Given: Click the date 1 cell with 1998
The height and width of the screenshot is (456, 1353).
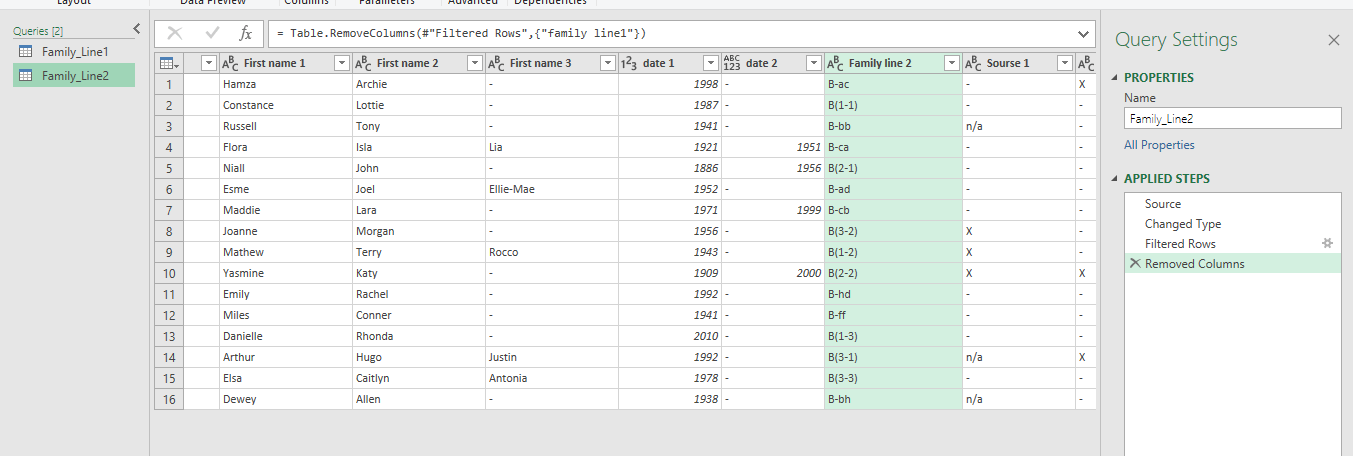Looking at the screenshot, I should [670, 84].
